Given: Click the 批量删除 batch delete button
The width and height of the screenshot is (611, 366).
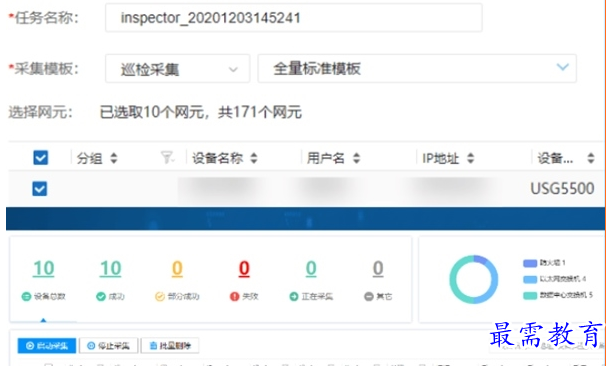Looking at the screenshot, I should (170, 345).
